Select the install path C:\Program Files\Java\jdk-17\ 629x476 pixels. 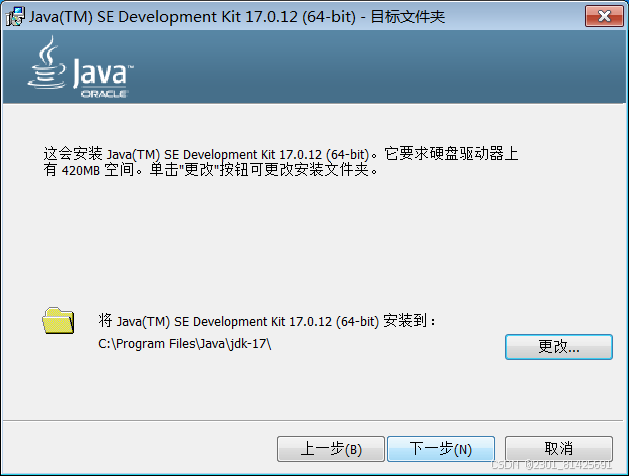[185, 344]
